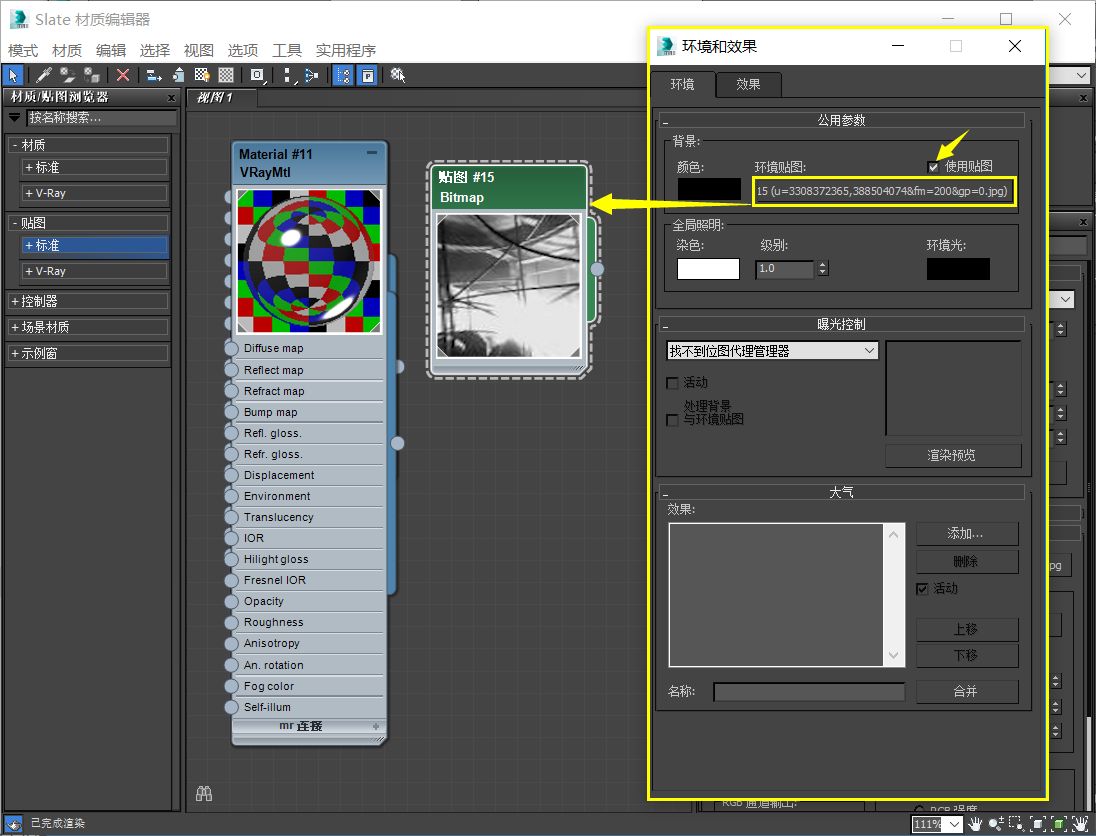
Task: Enable the 活动 checkbox under 曝光控制
Action: coord(672,383)
